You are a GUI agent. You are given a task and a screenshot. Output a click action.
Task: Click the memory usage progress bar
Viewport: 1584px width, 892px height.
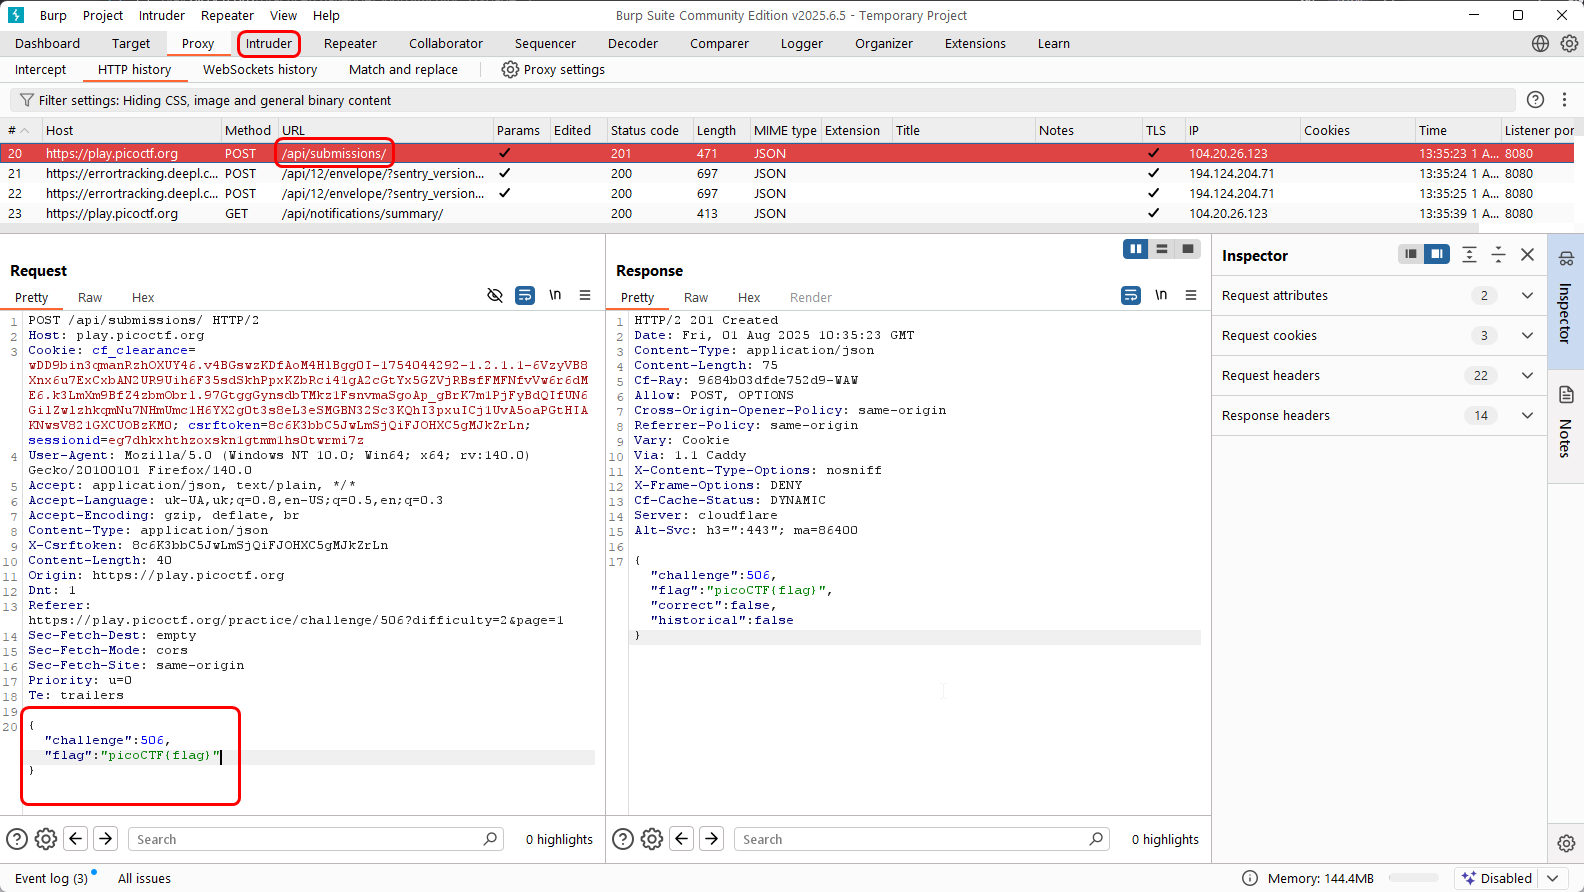1413,878
